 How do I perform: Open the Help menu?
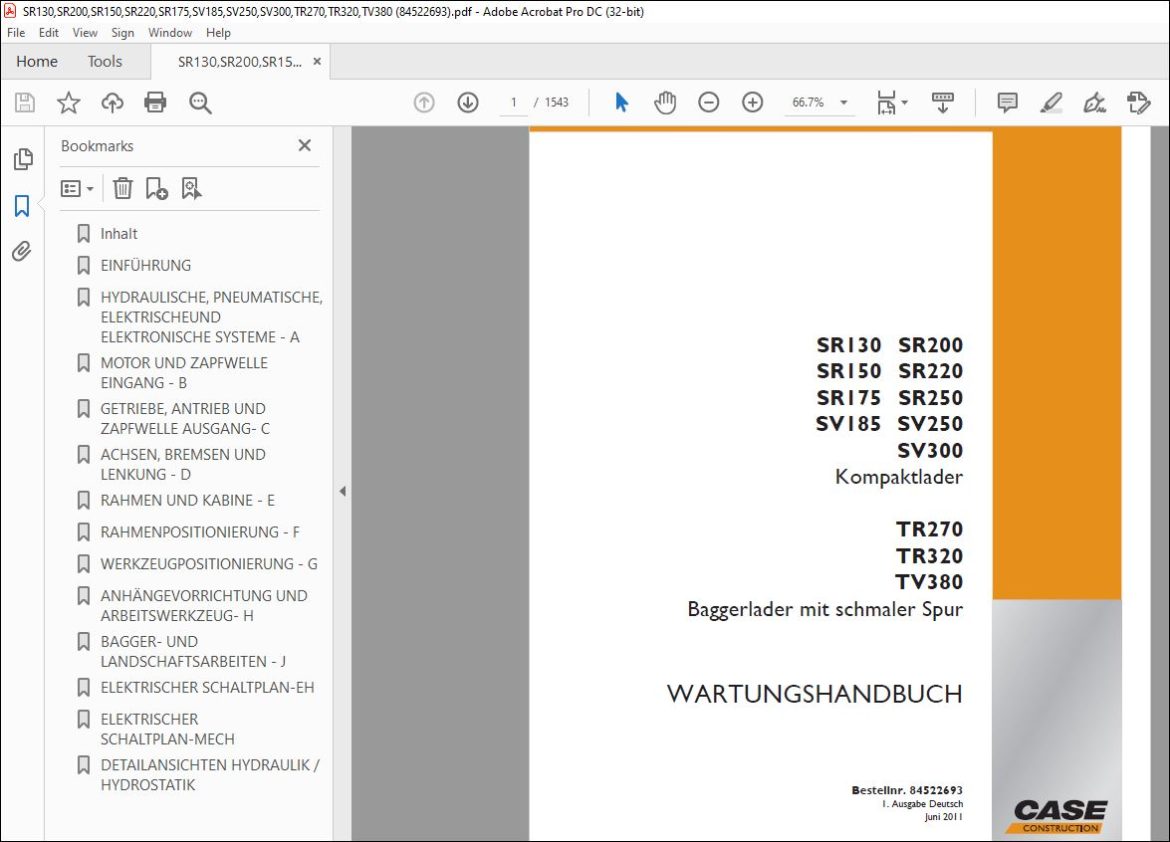coord(218,33)
